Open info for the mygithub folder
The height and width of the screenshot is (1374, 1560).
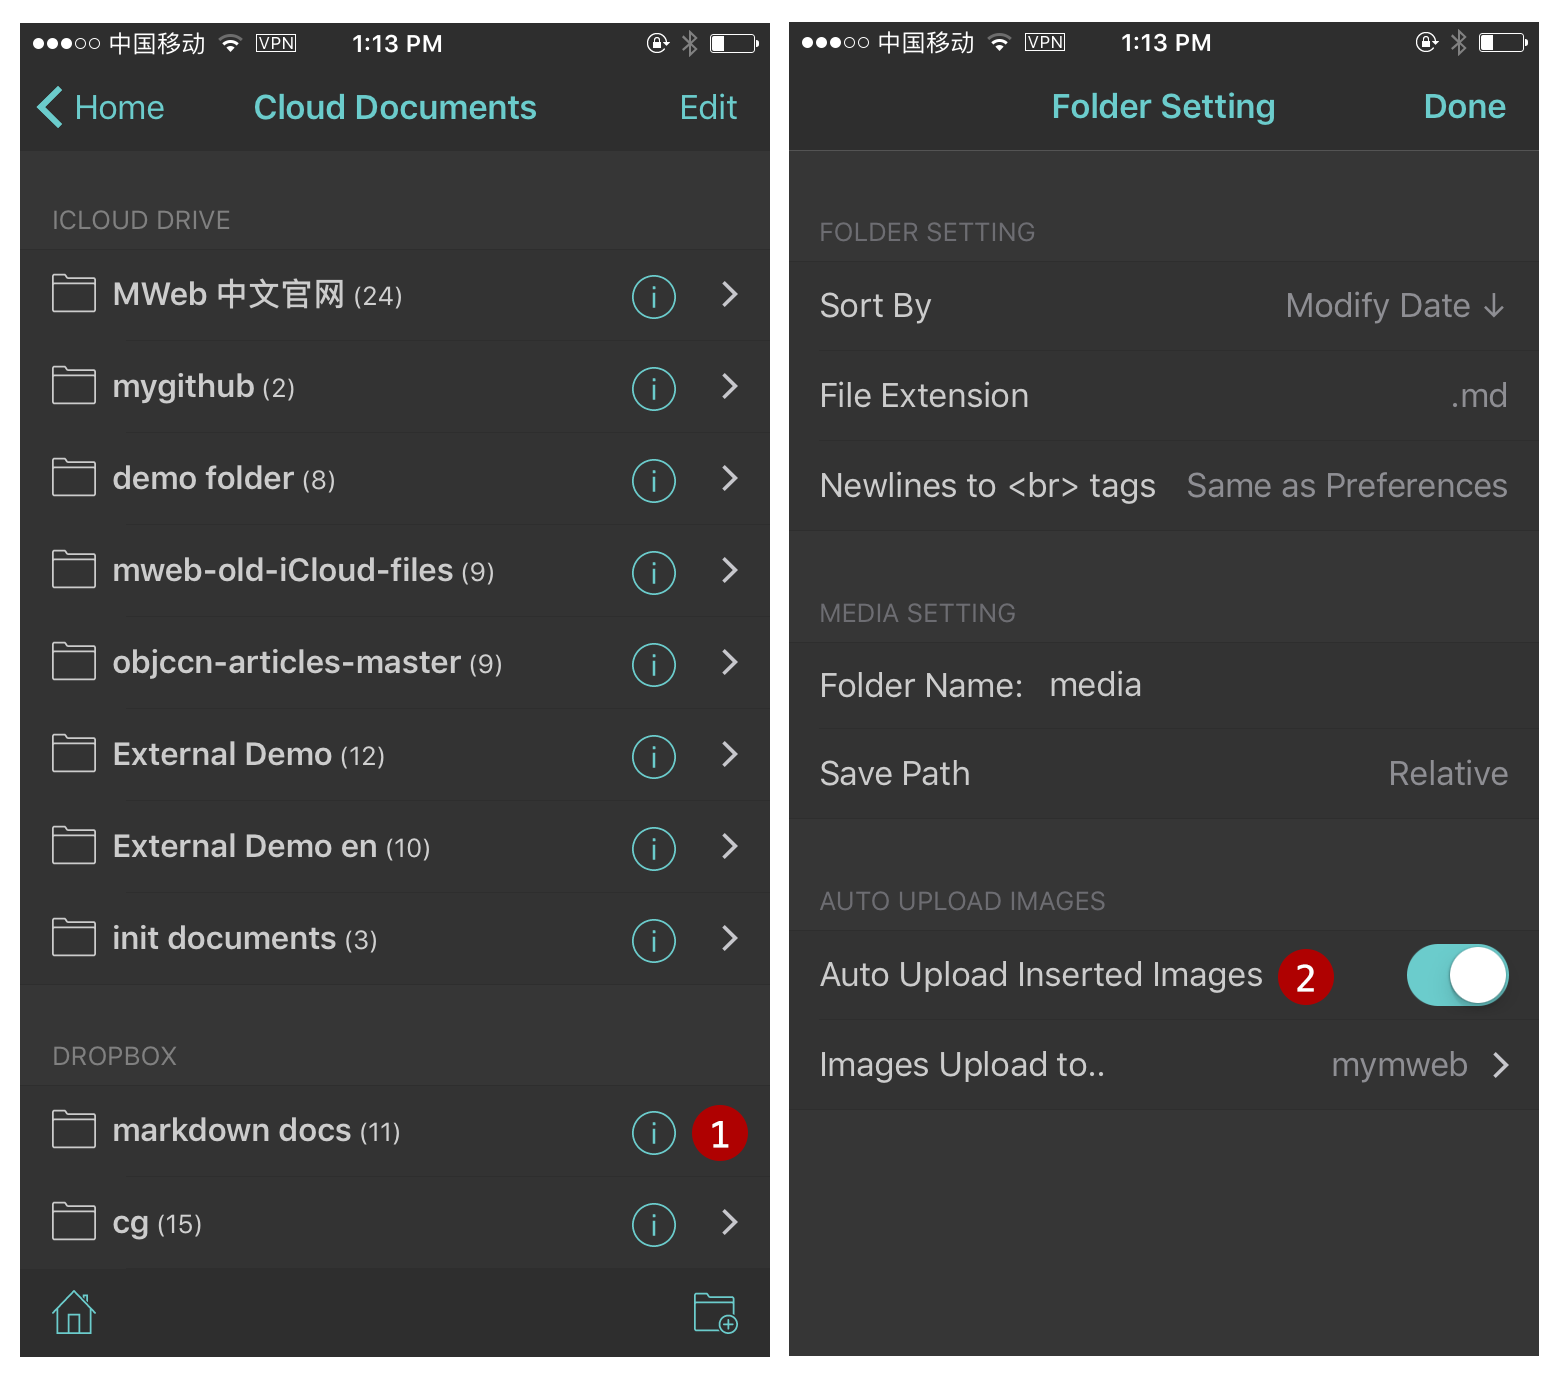point(653,388)
